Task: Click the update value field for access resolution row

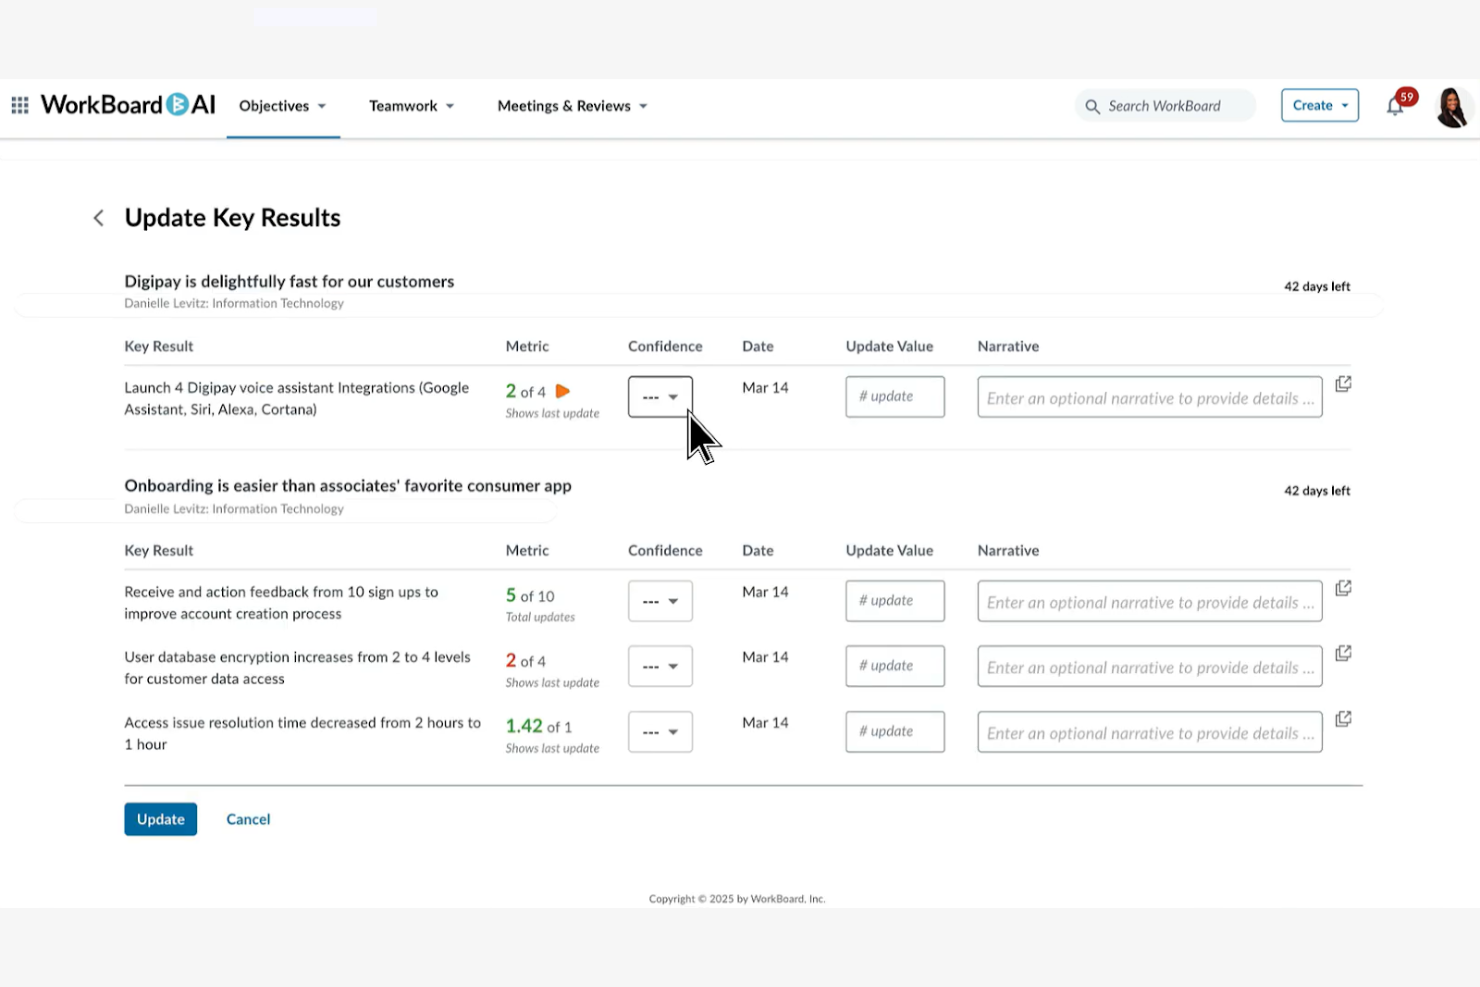Action: coord(894,731)
